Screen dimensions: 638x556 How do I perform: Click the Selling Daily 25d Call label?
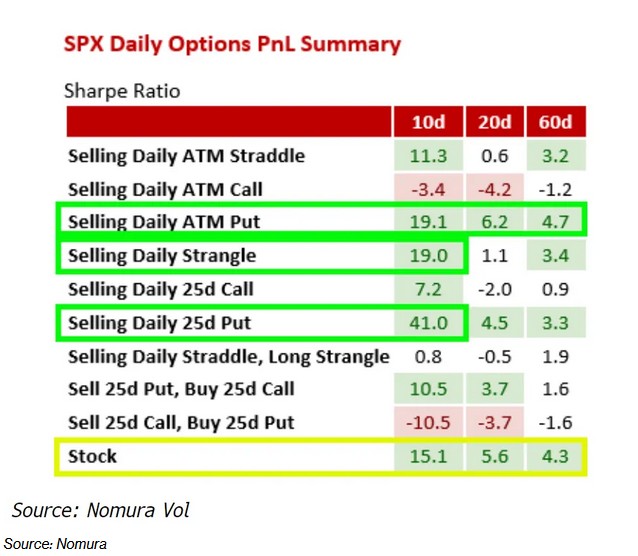coord(161,289)
